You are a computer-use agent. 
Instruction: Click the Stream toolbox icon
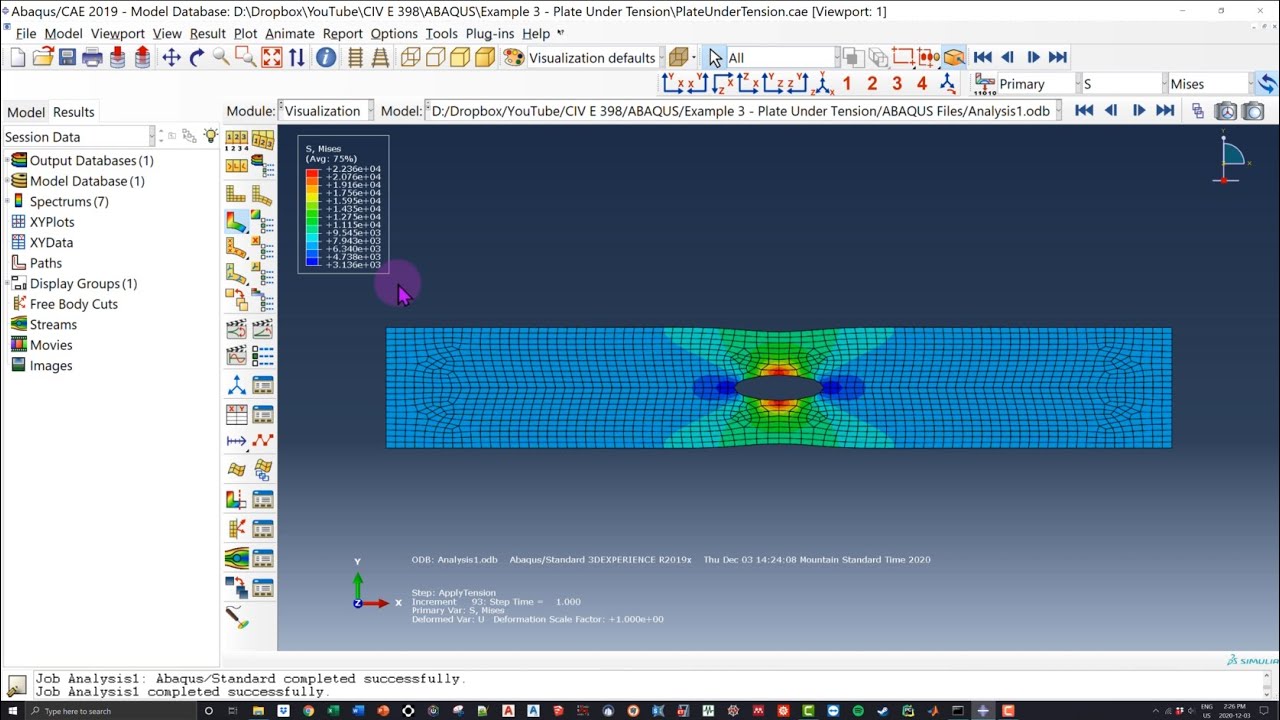237,557
